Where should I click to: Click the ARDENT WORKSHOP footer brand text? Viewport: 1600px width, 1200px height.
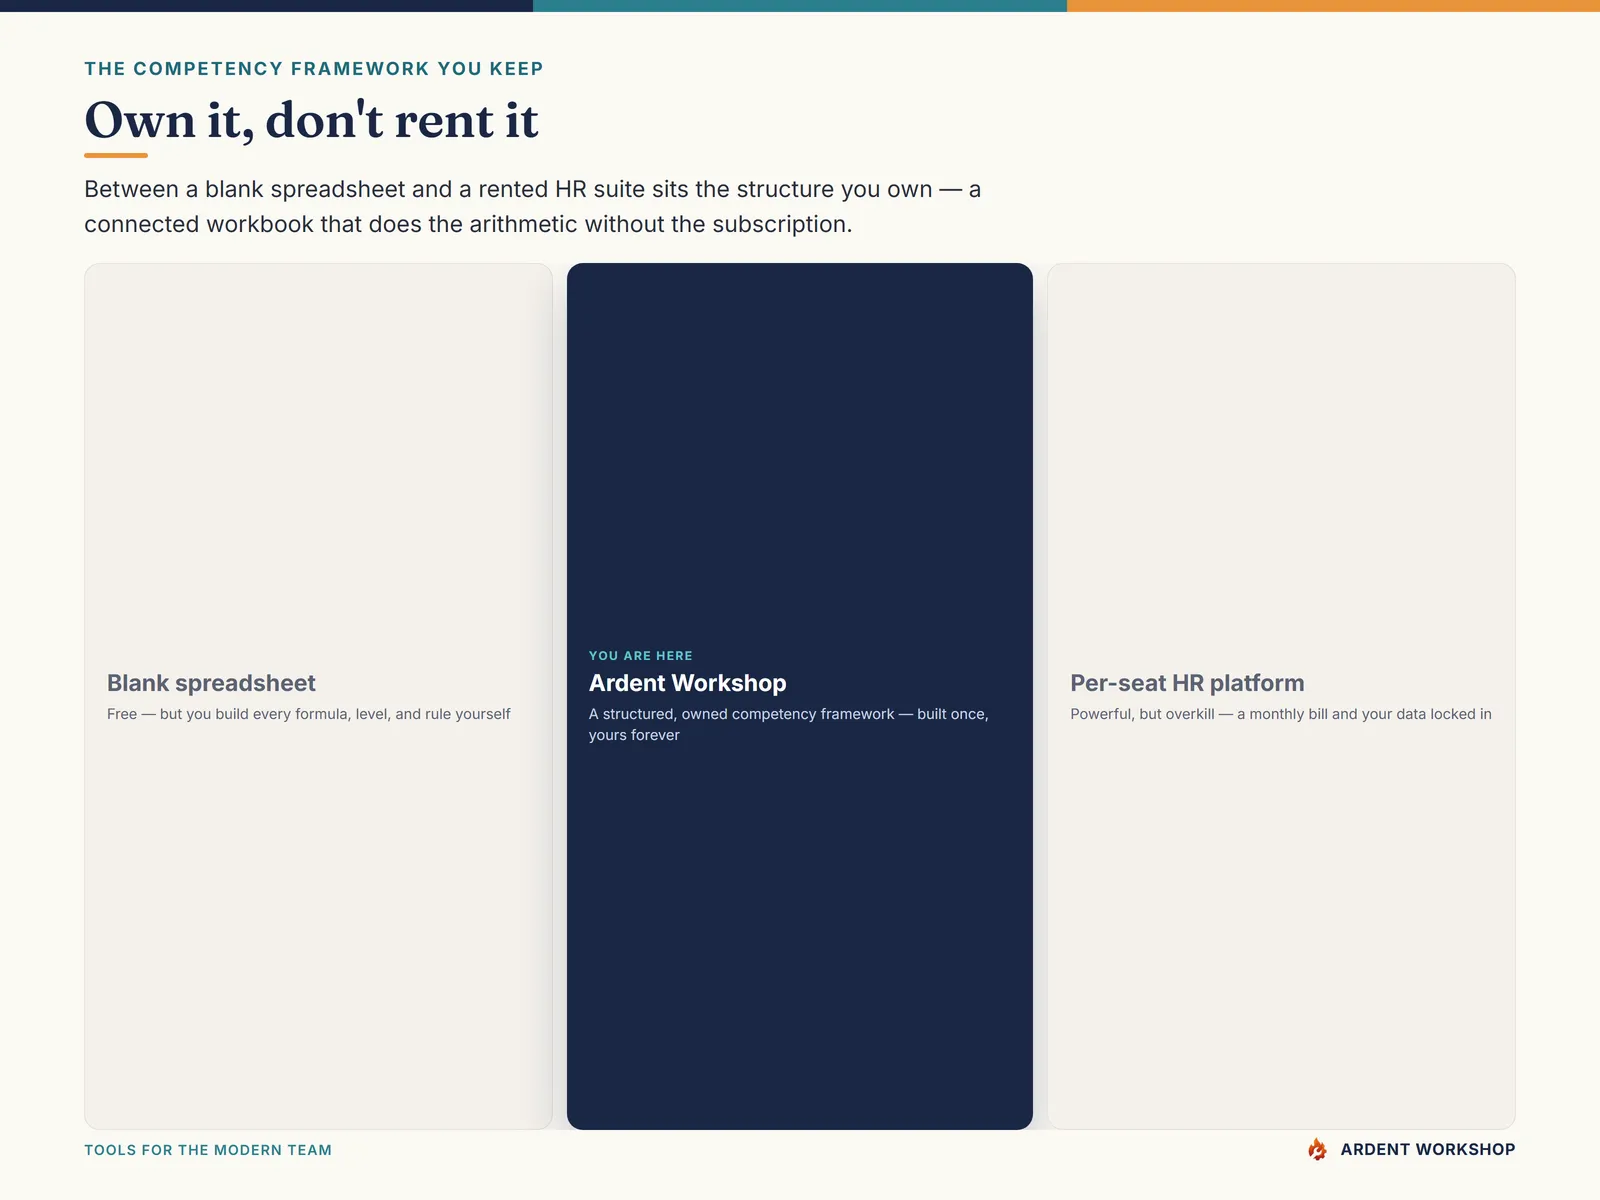tap(1427, 1150)
